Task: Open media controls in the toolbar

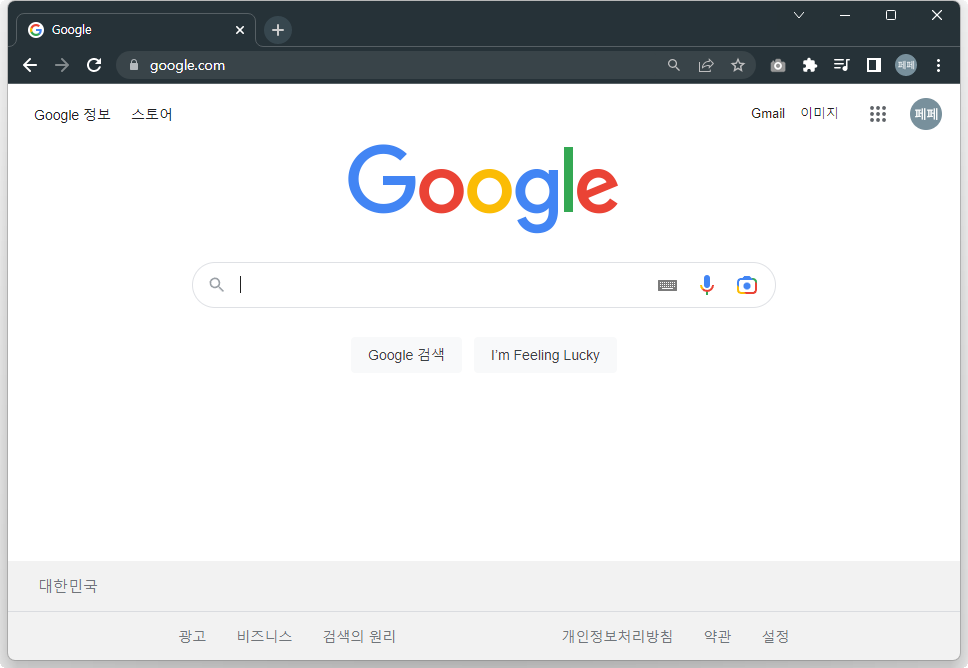Action: pyautogui.click(x=841, y=65)
